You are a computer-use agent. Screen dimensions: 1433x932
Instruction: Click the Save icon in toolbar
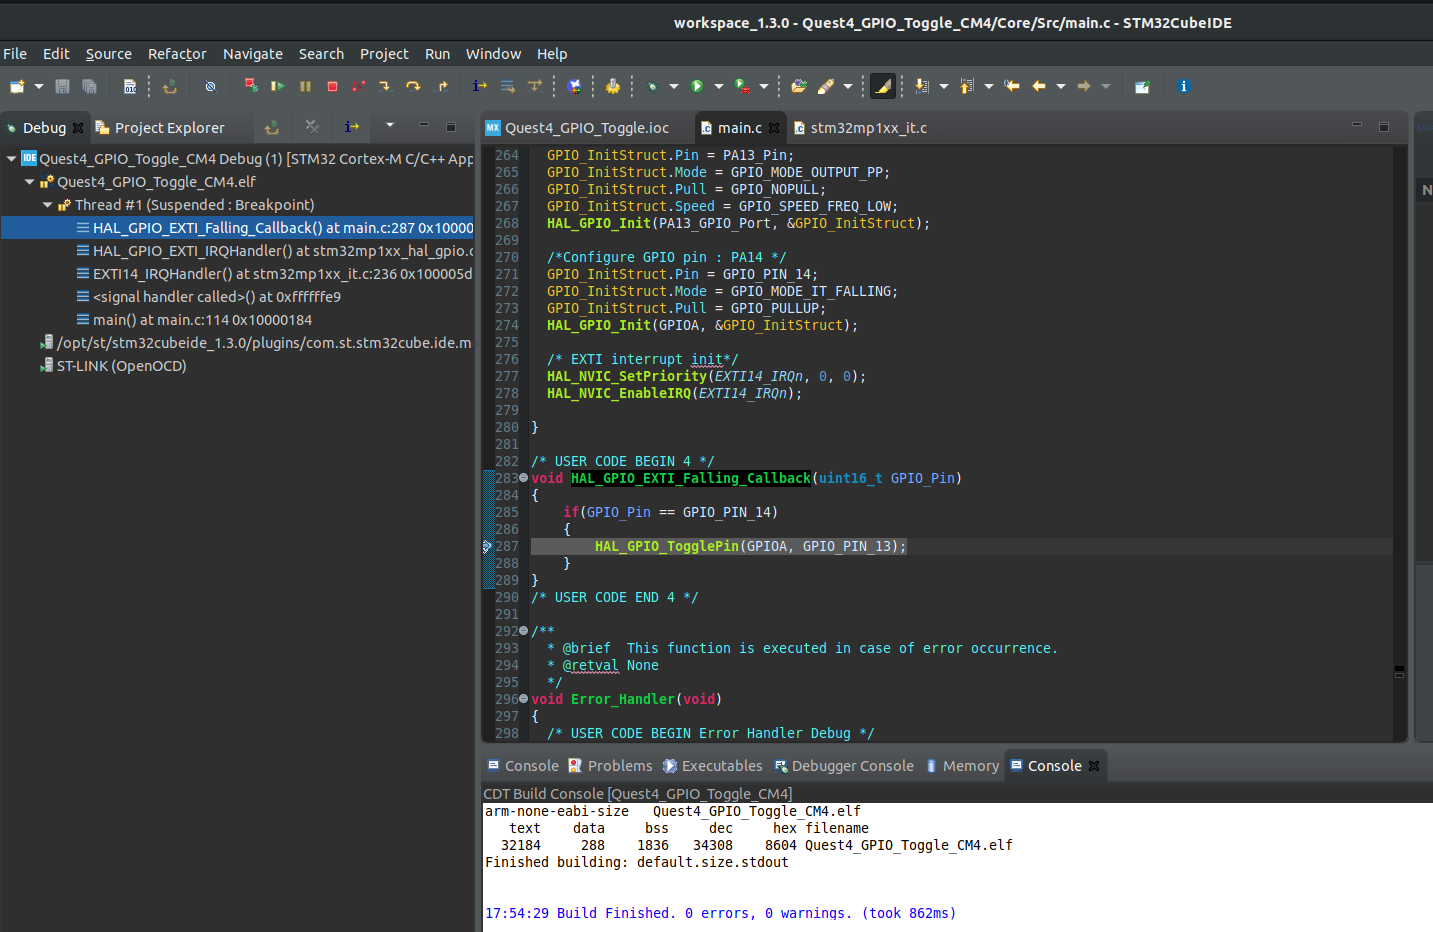pyautogui.click(x=62, y=87)
